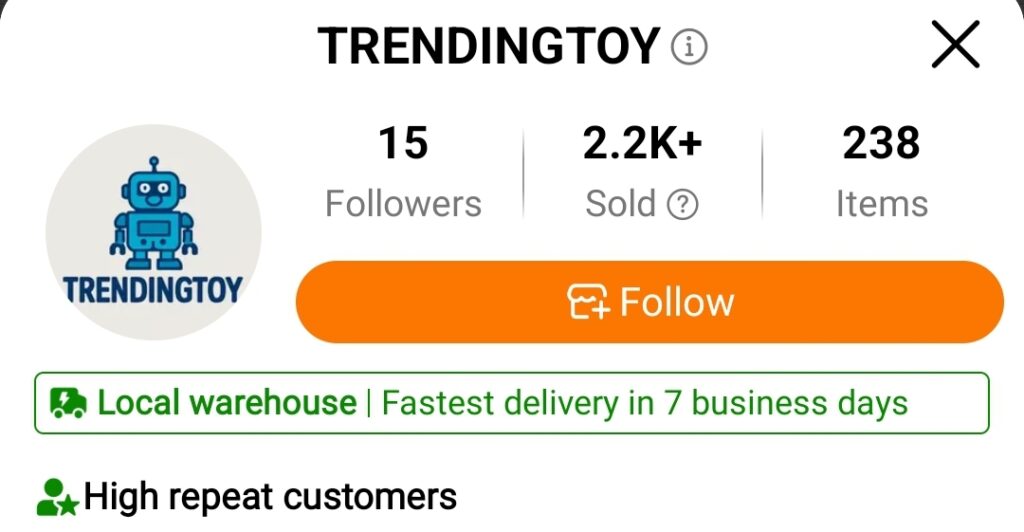The image size is (1024, 532).
Task: Tap the Followers label
Action: click(403, 204)
